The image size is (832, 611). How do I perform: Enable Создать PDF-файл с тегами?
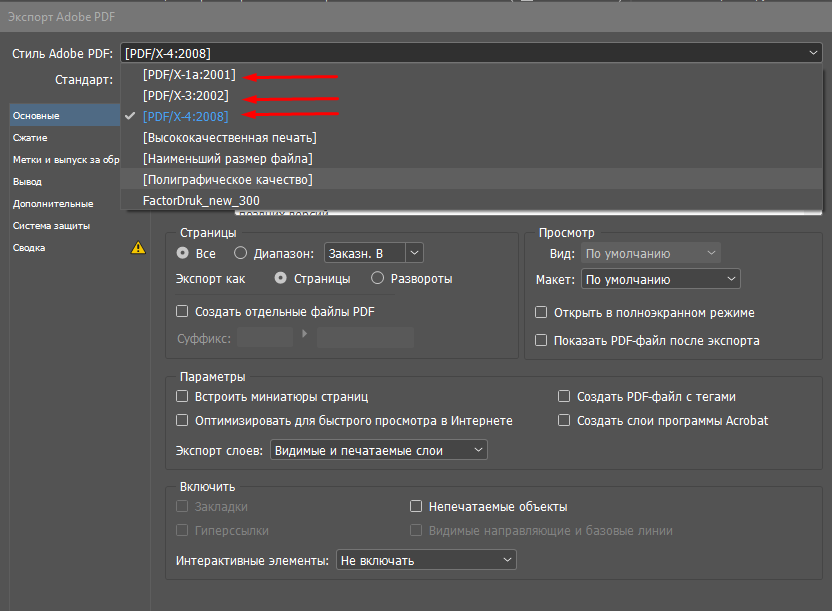tap(564, 396)
